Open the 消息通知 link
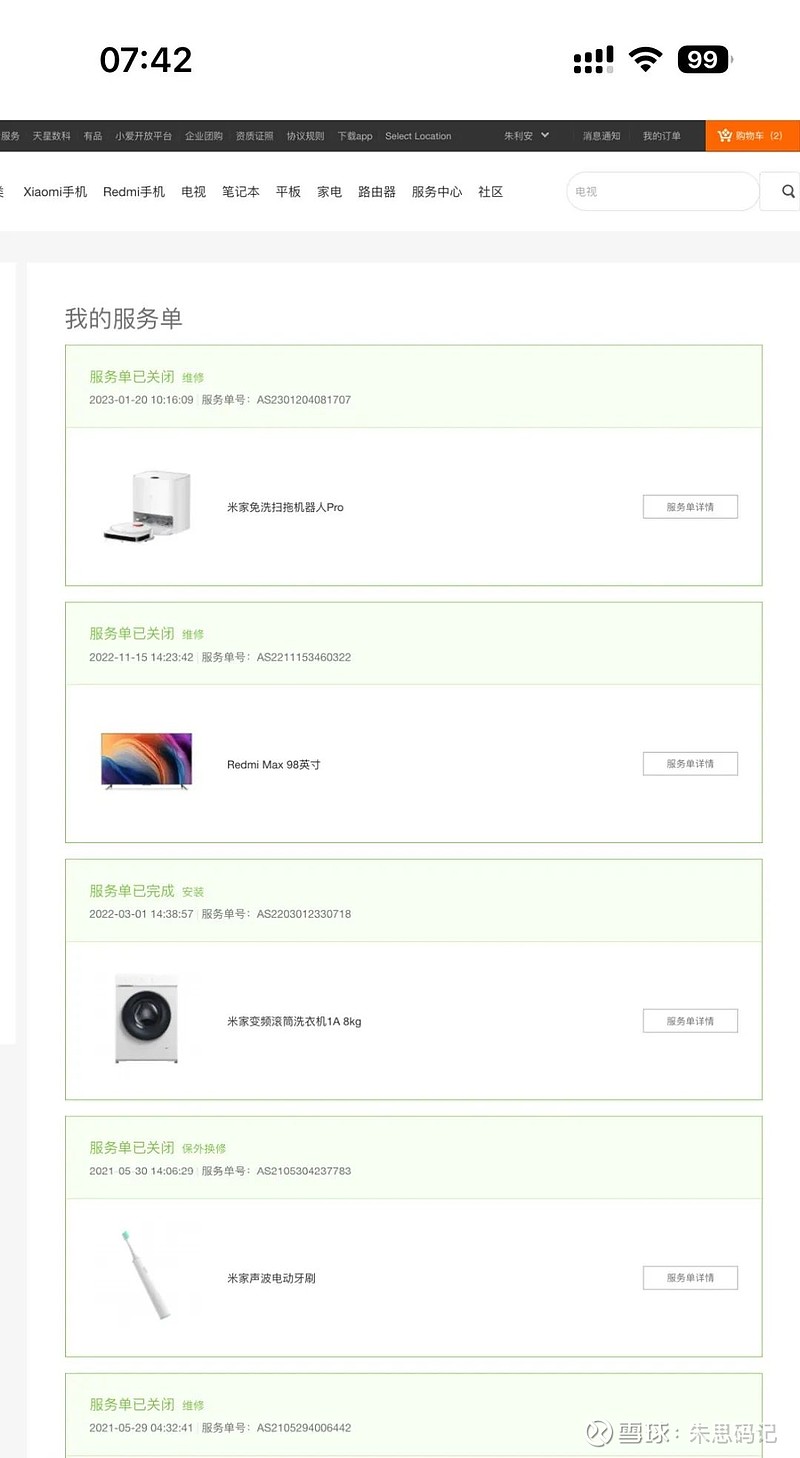Viewport: 800px width, 1458px height. point(601,136)
